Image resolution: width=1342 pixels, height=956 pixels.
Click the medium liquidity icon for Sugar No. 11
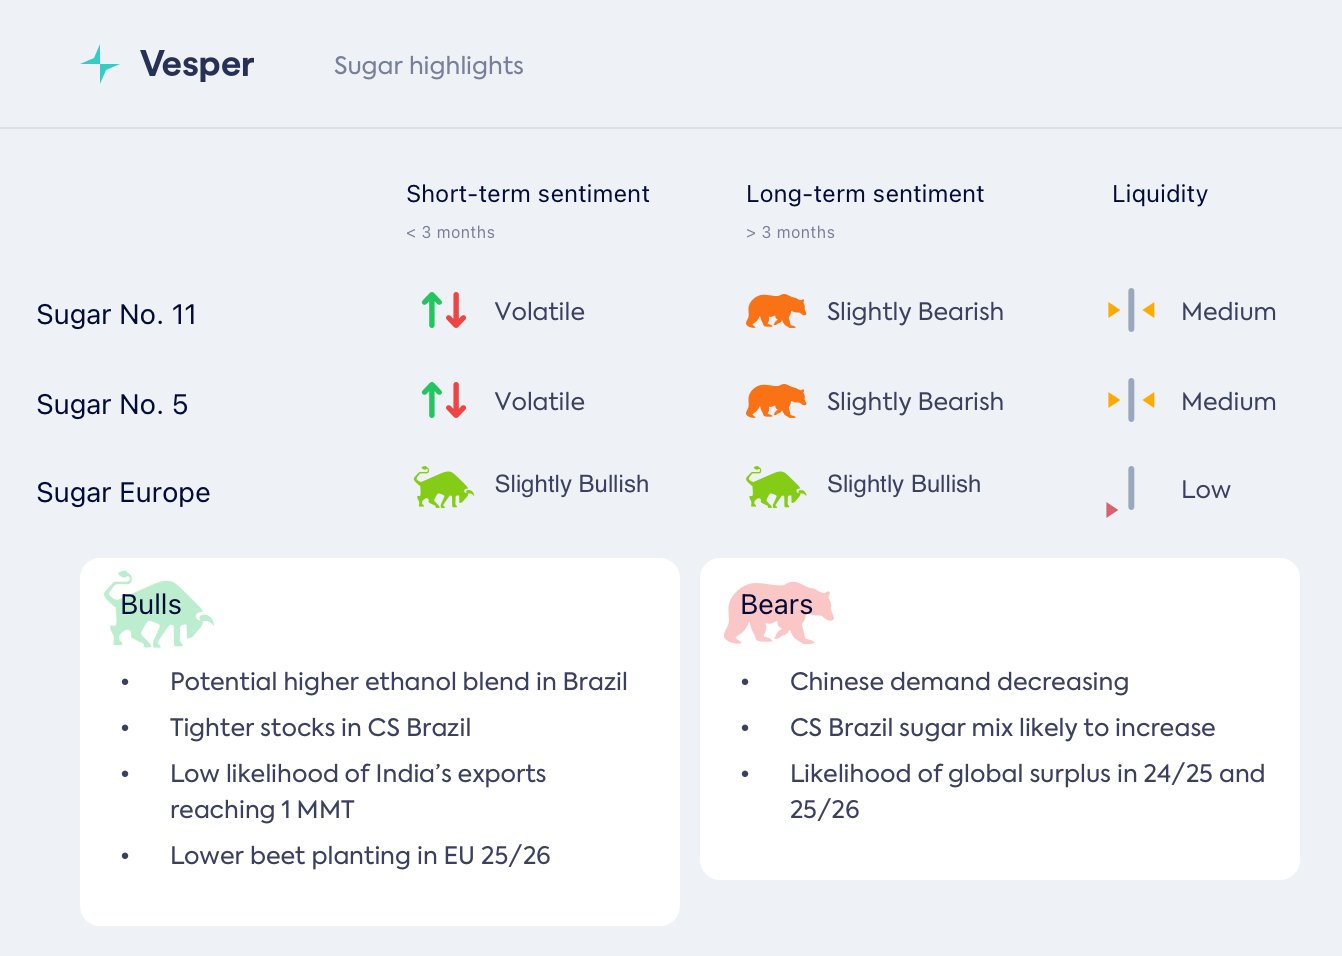[x=1131, y=310]
